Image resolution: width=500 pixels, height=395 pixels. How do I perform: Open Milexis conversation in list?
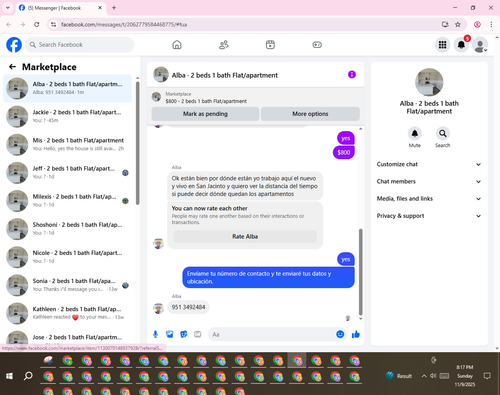tap(67, 201)
